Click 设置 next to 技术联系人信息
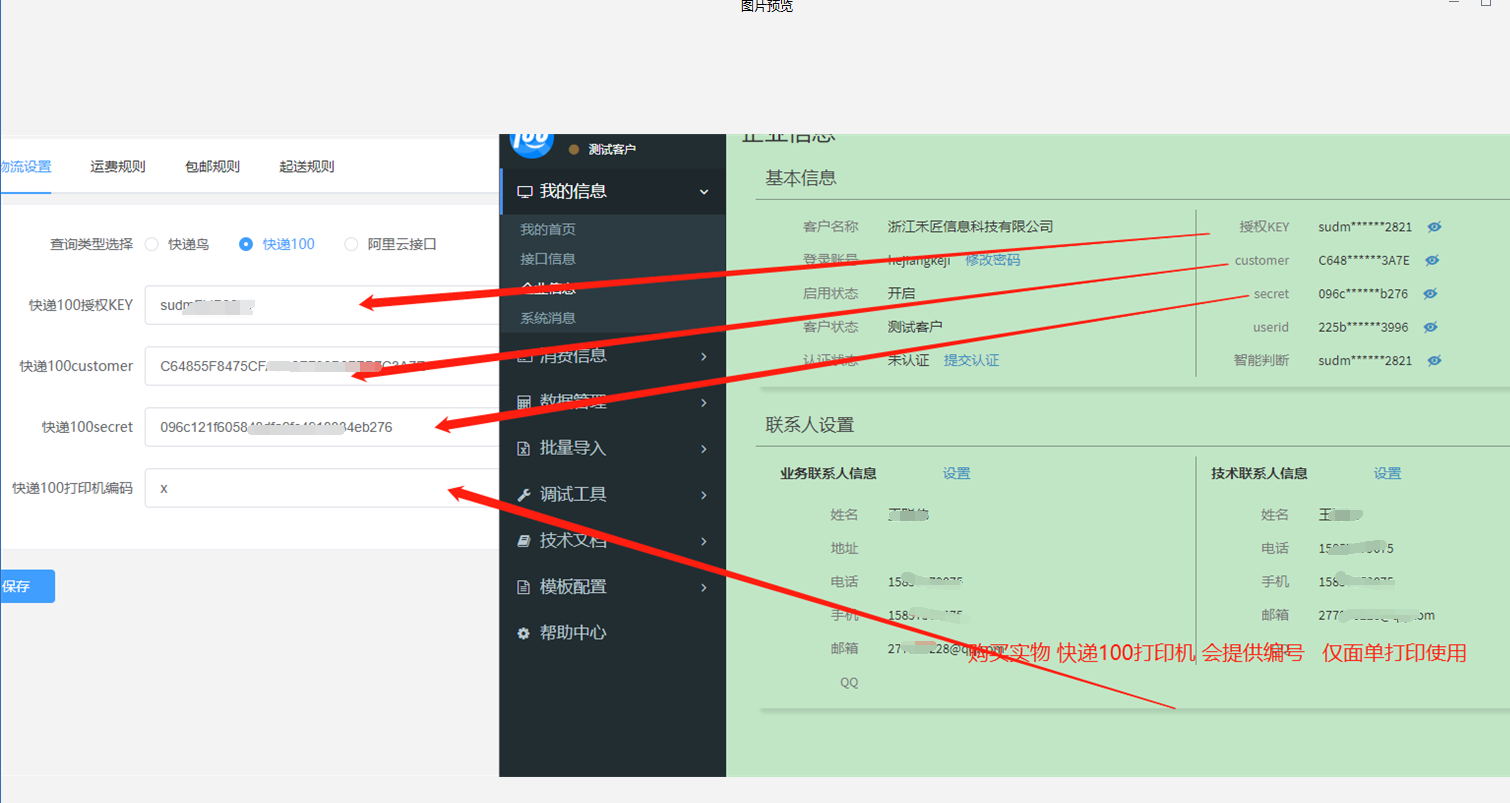Screen dimensions: 1510x803 (x=1387, y=473)
